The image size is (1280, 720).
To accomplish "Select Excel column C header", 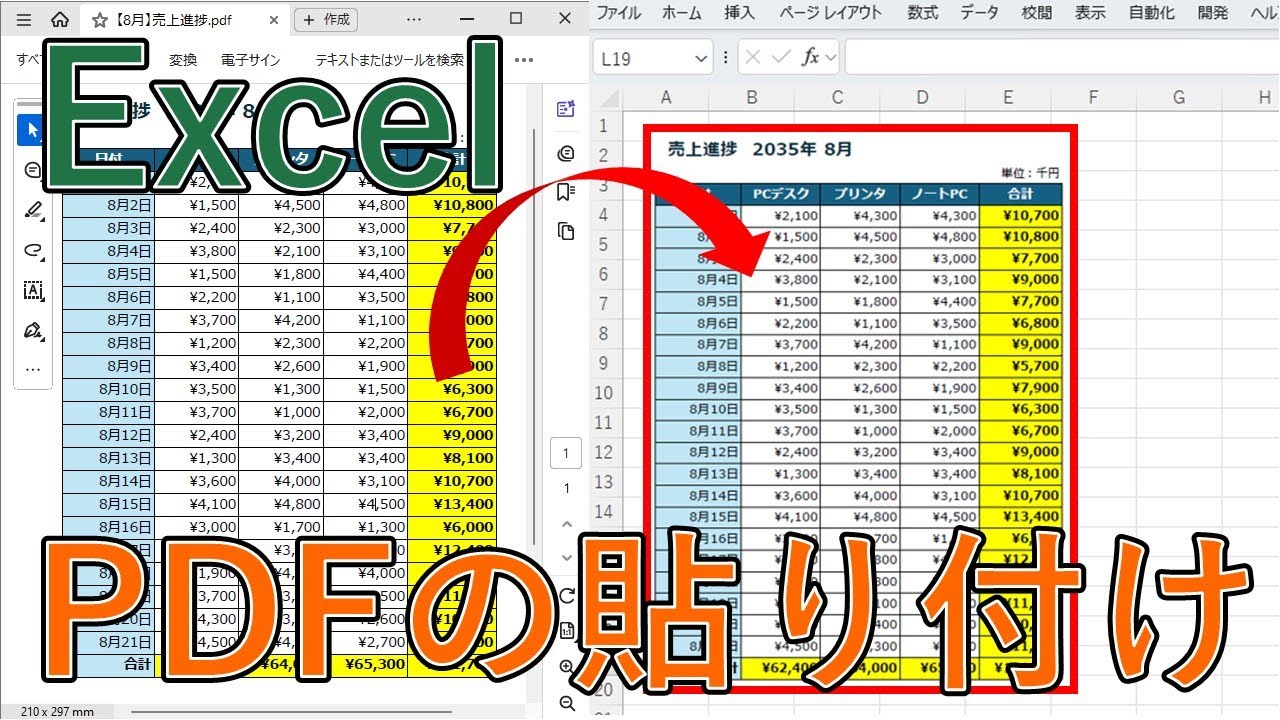I will click(837, 98).
